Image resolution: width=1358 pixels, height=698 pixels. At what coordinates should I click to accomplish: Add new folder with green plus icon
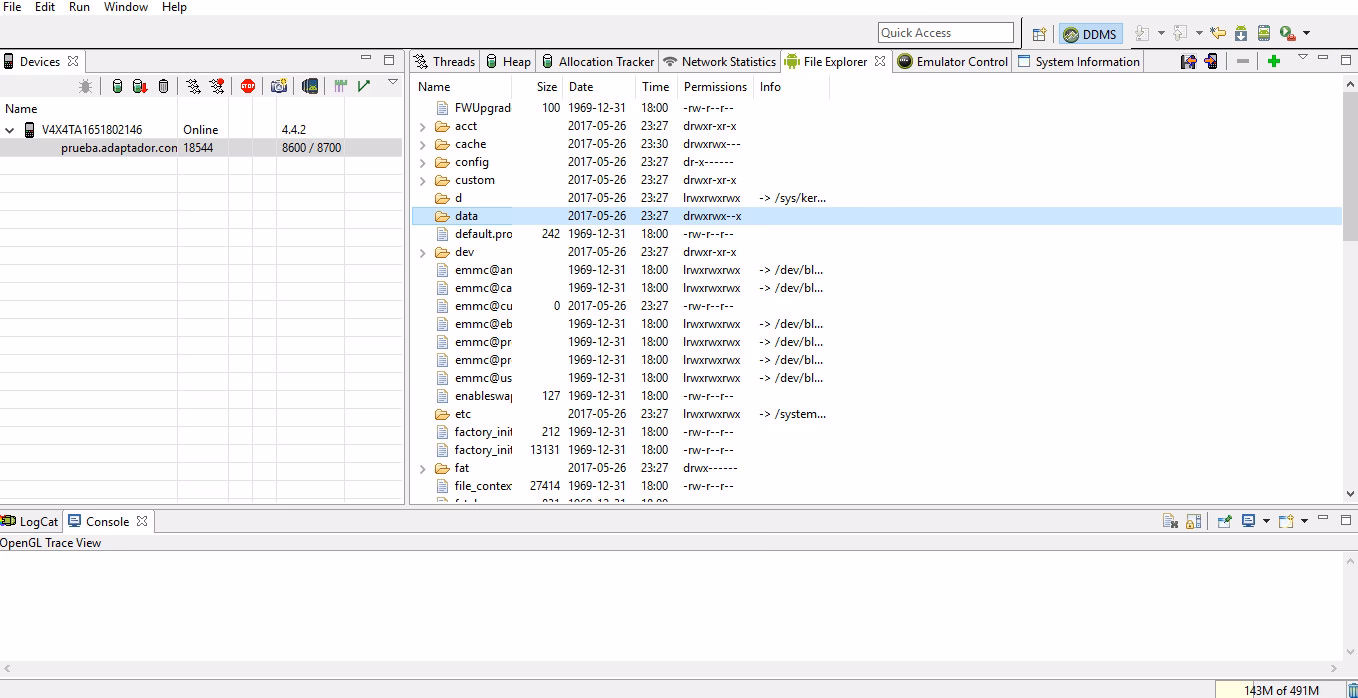point(1274,61)
